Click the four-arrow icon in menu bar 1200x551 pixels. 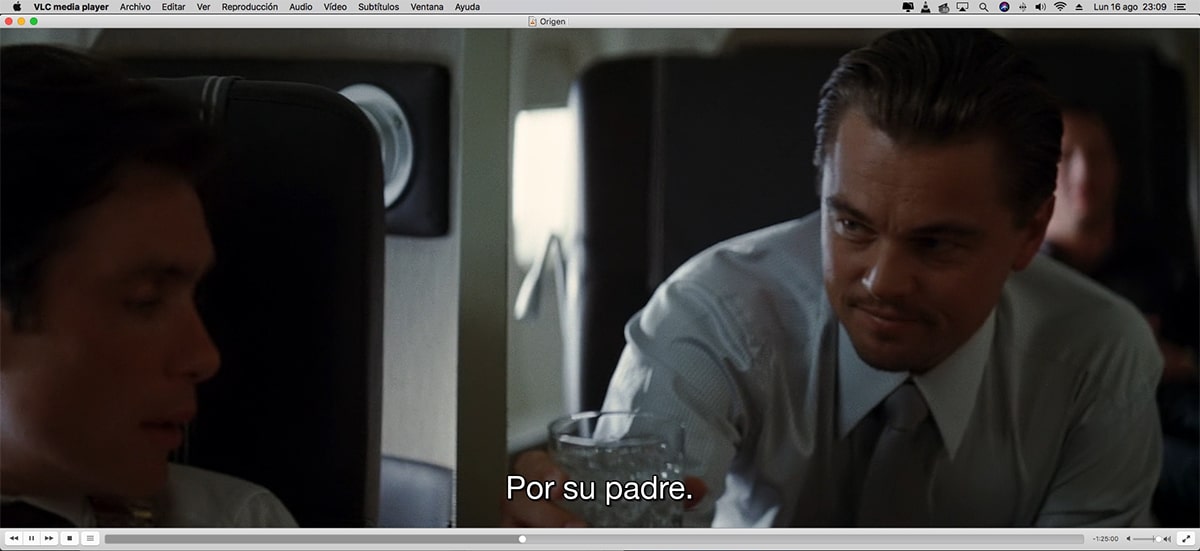click(x=1022, y=6)
